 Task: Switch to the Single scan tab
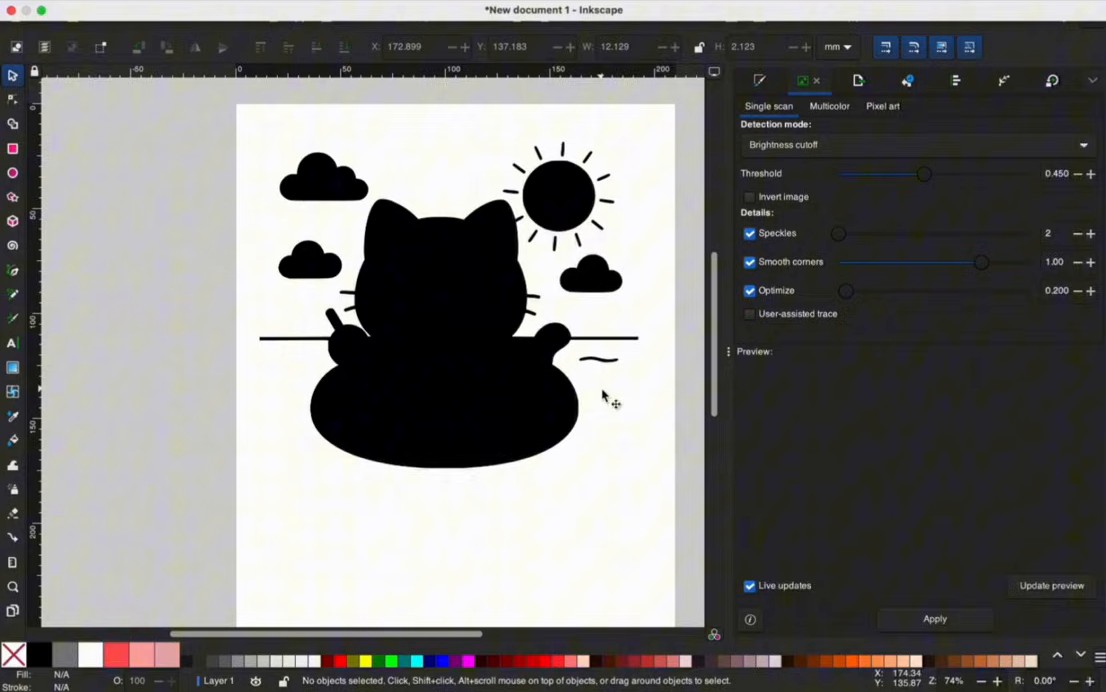(769, 107)
